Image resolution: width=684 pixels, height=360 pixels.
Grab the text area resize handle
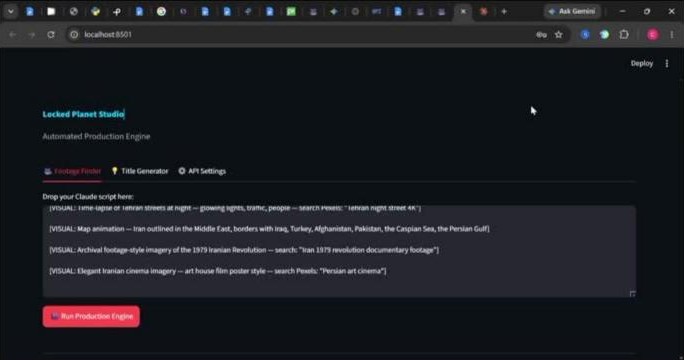[x=632, y=294]
